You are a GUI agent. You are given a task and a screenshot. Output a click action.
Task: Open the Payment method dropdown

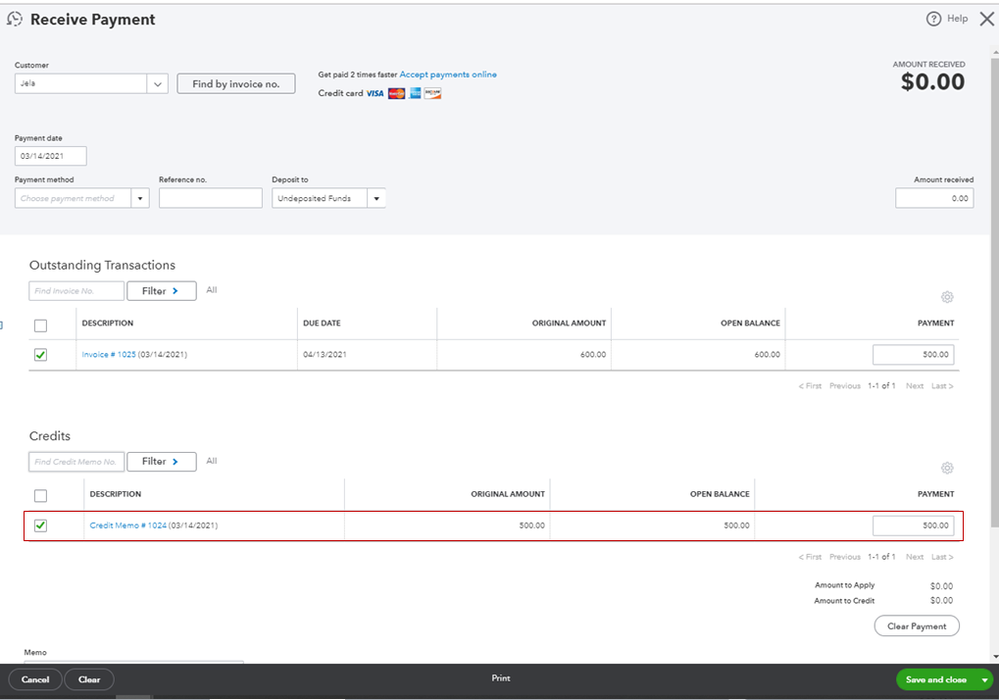pyautogui.click(x=82, y=198)
